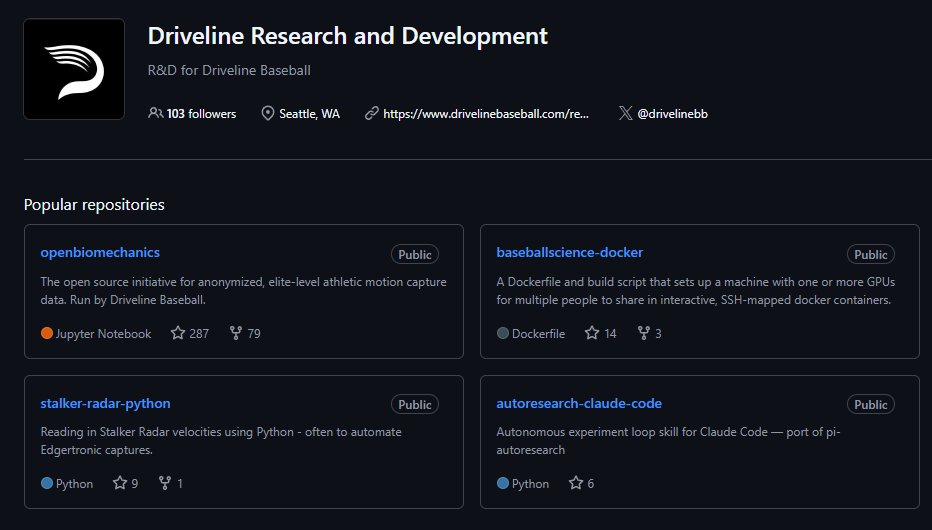
Task: Click the 1 fork count on stalker-radar-python
Action: tap(180, 484)
